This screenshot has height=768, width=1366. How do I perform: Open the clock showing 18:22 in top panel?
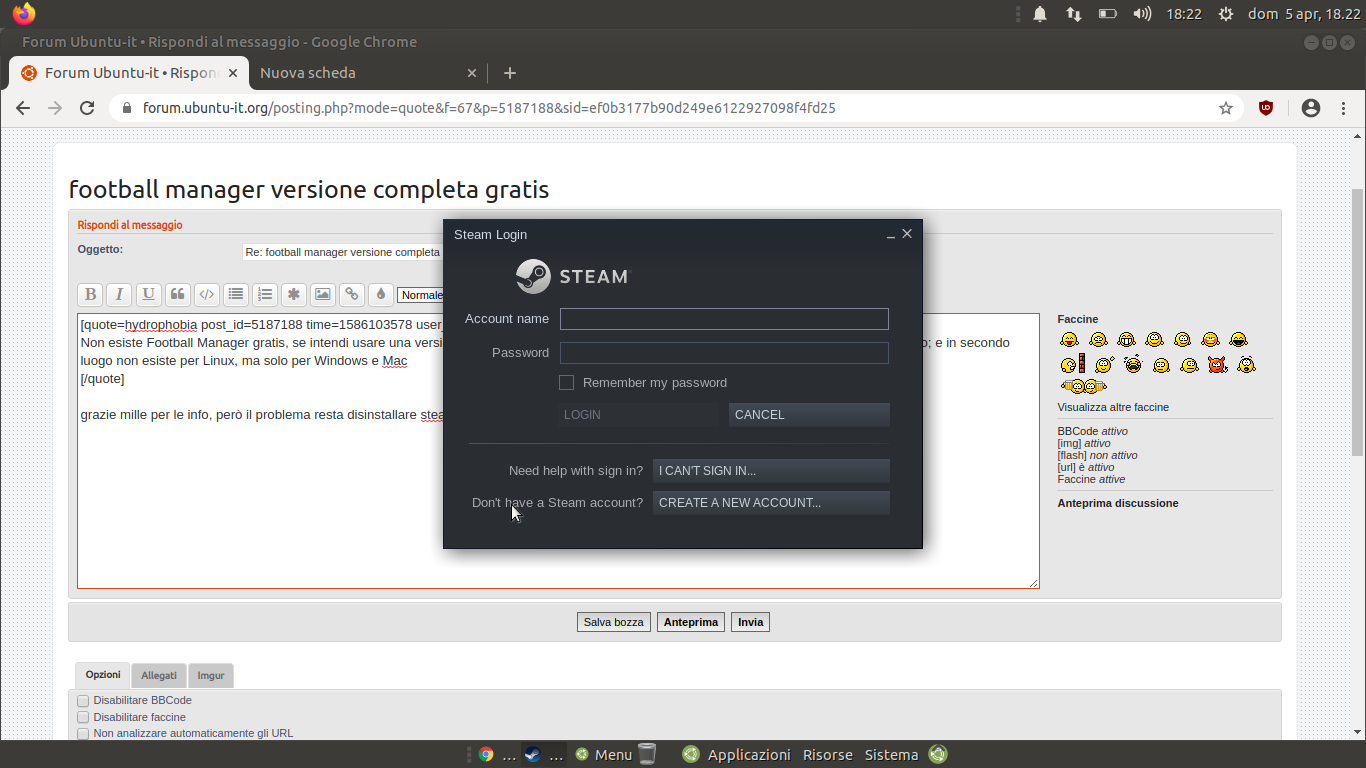(1183, 14)
